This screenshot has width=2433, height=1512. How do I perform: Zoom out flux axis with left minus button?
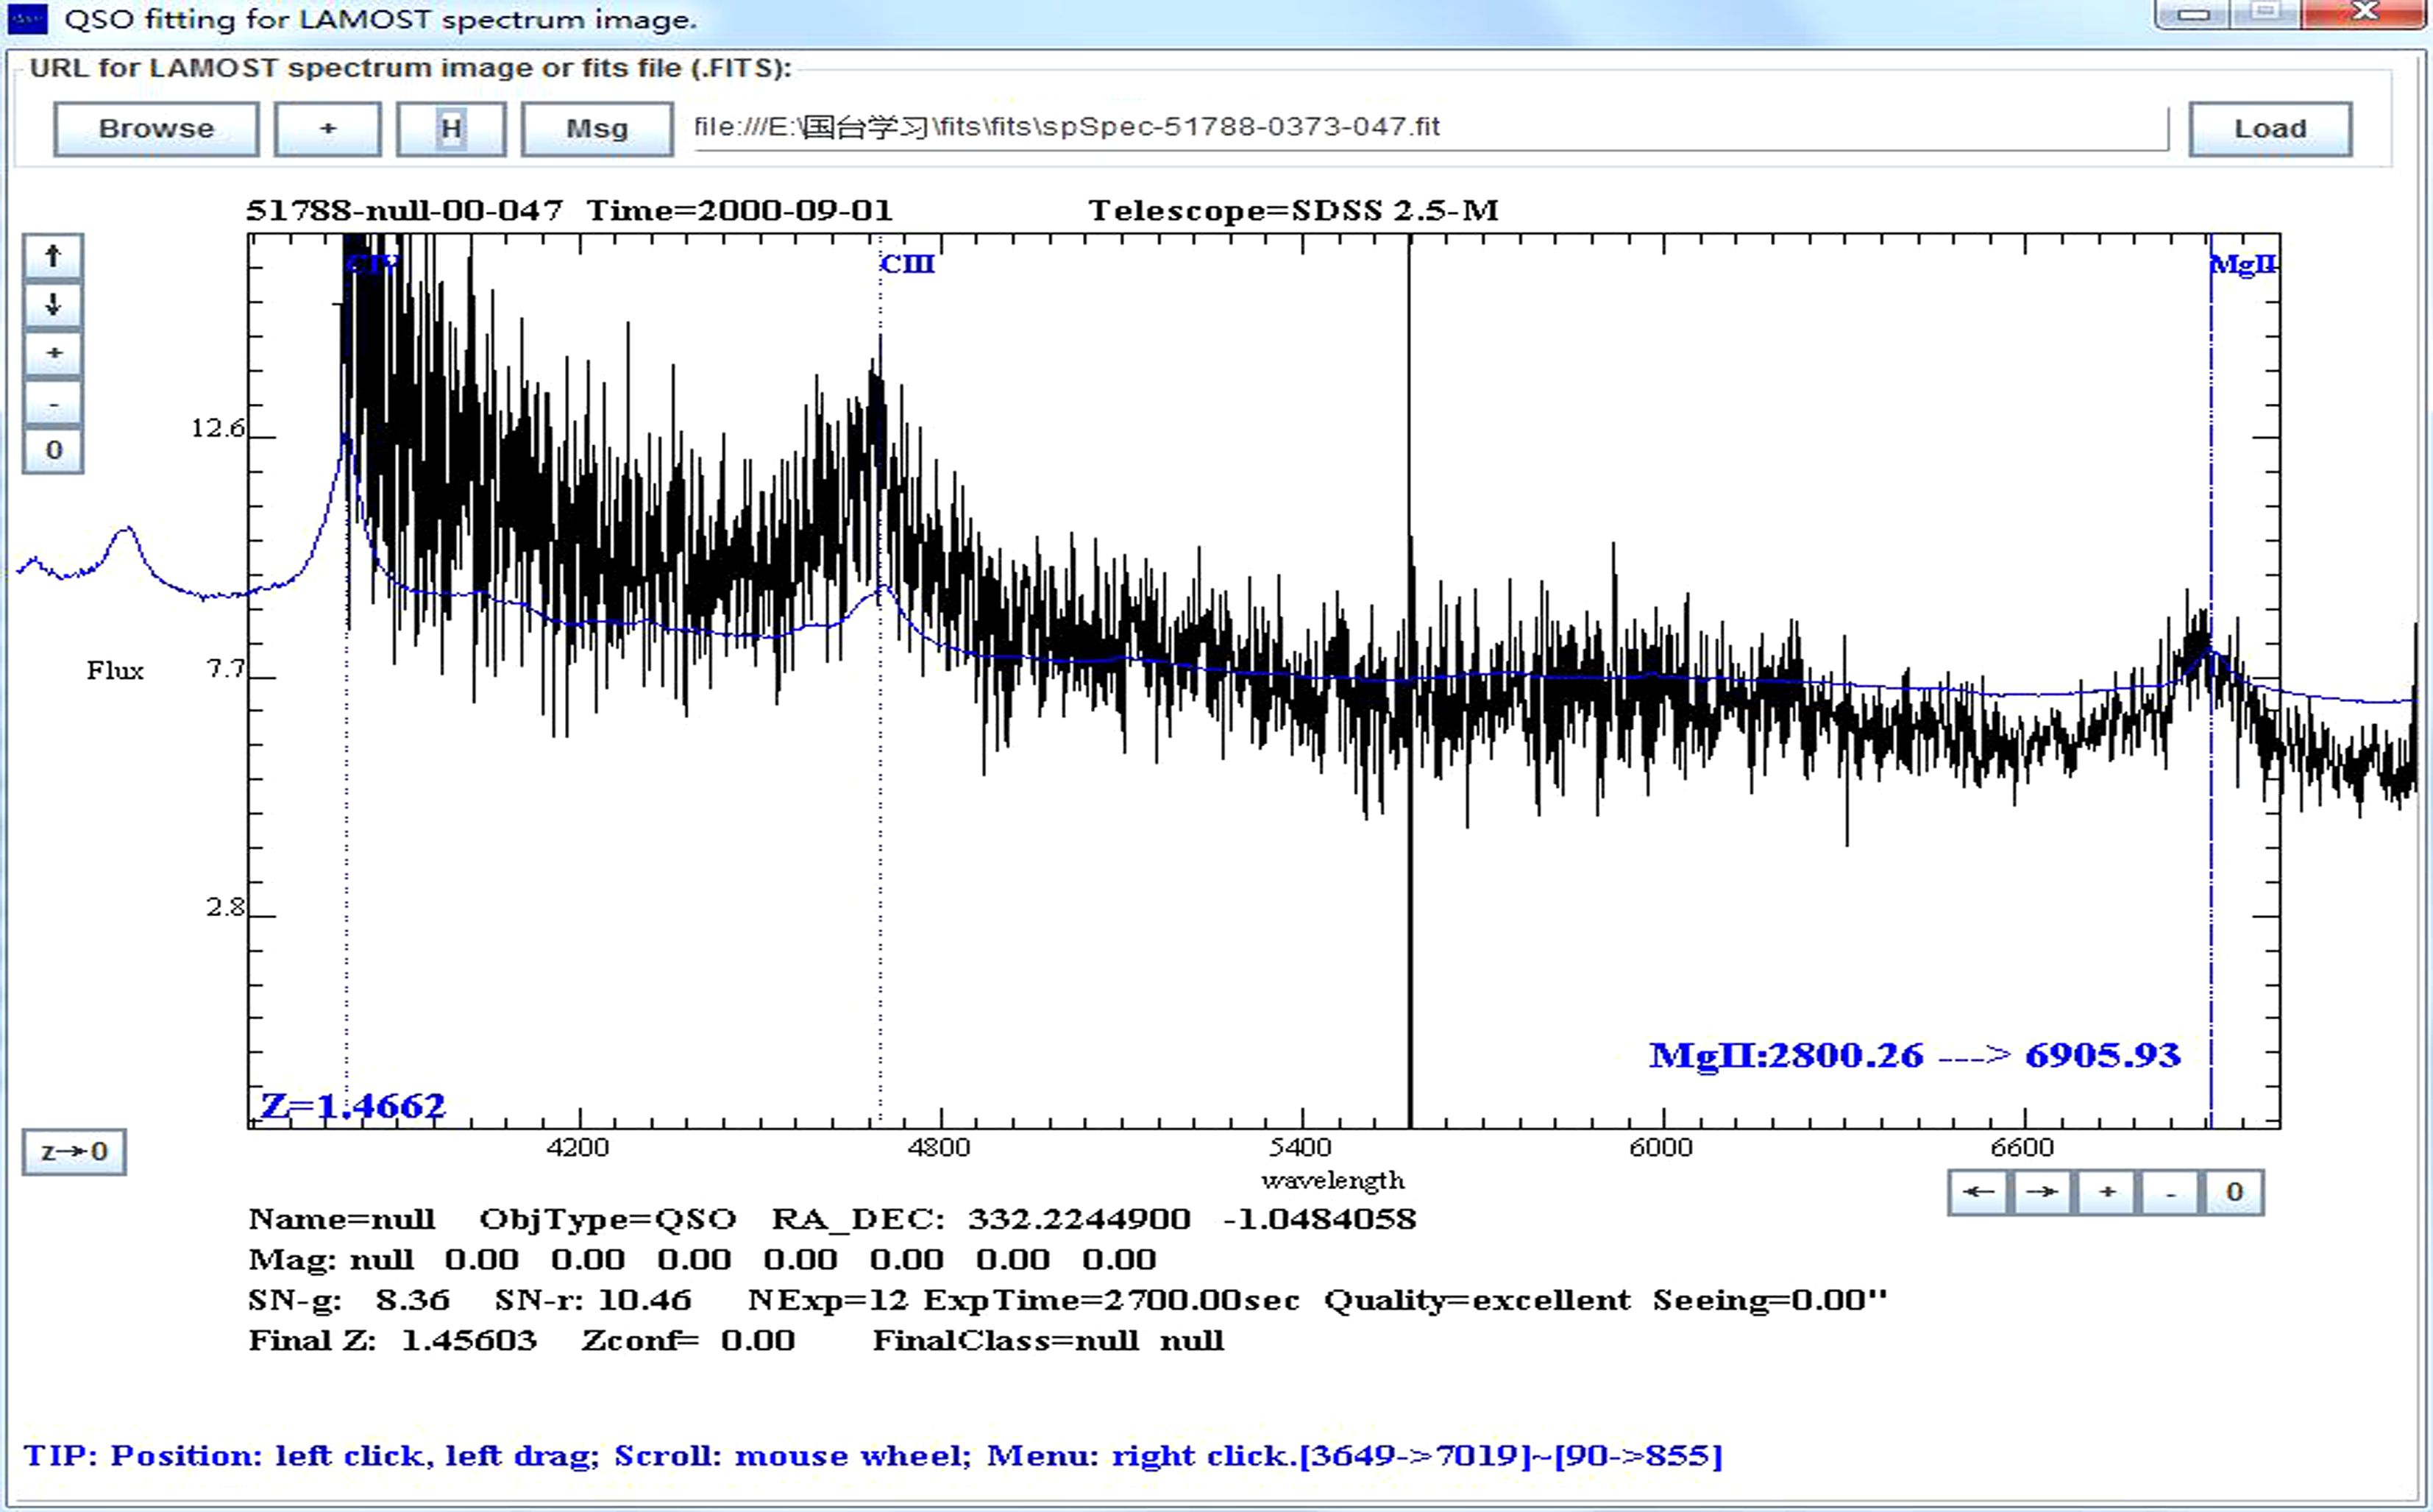coord(53,403)
